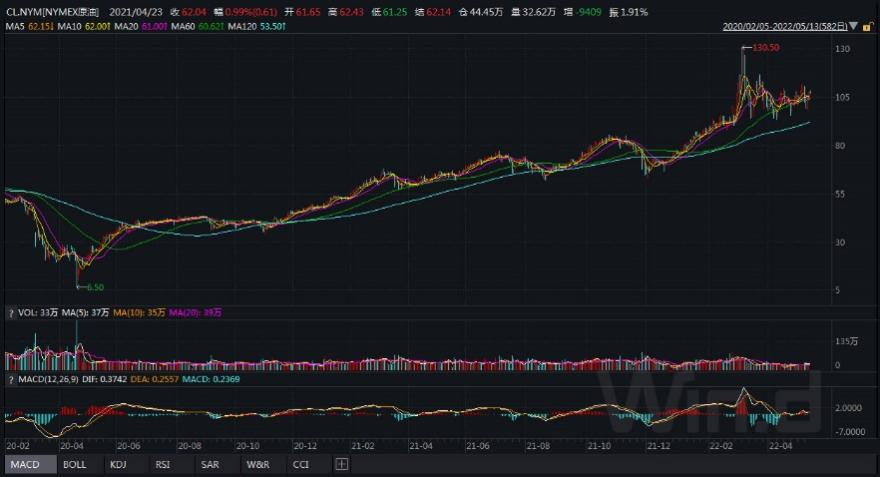Expand the date range dropdown triangle

coord(854,26)
